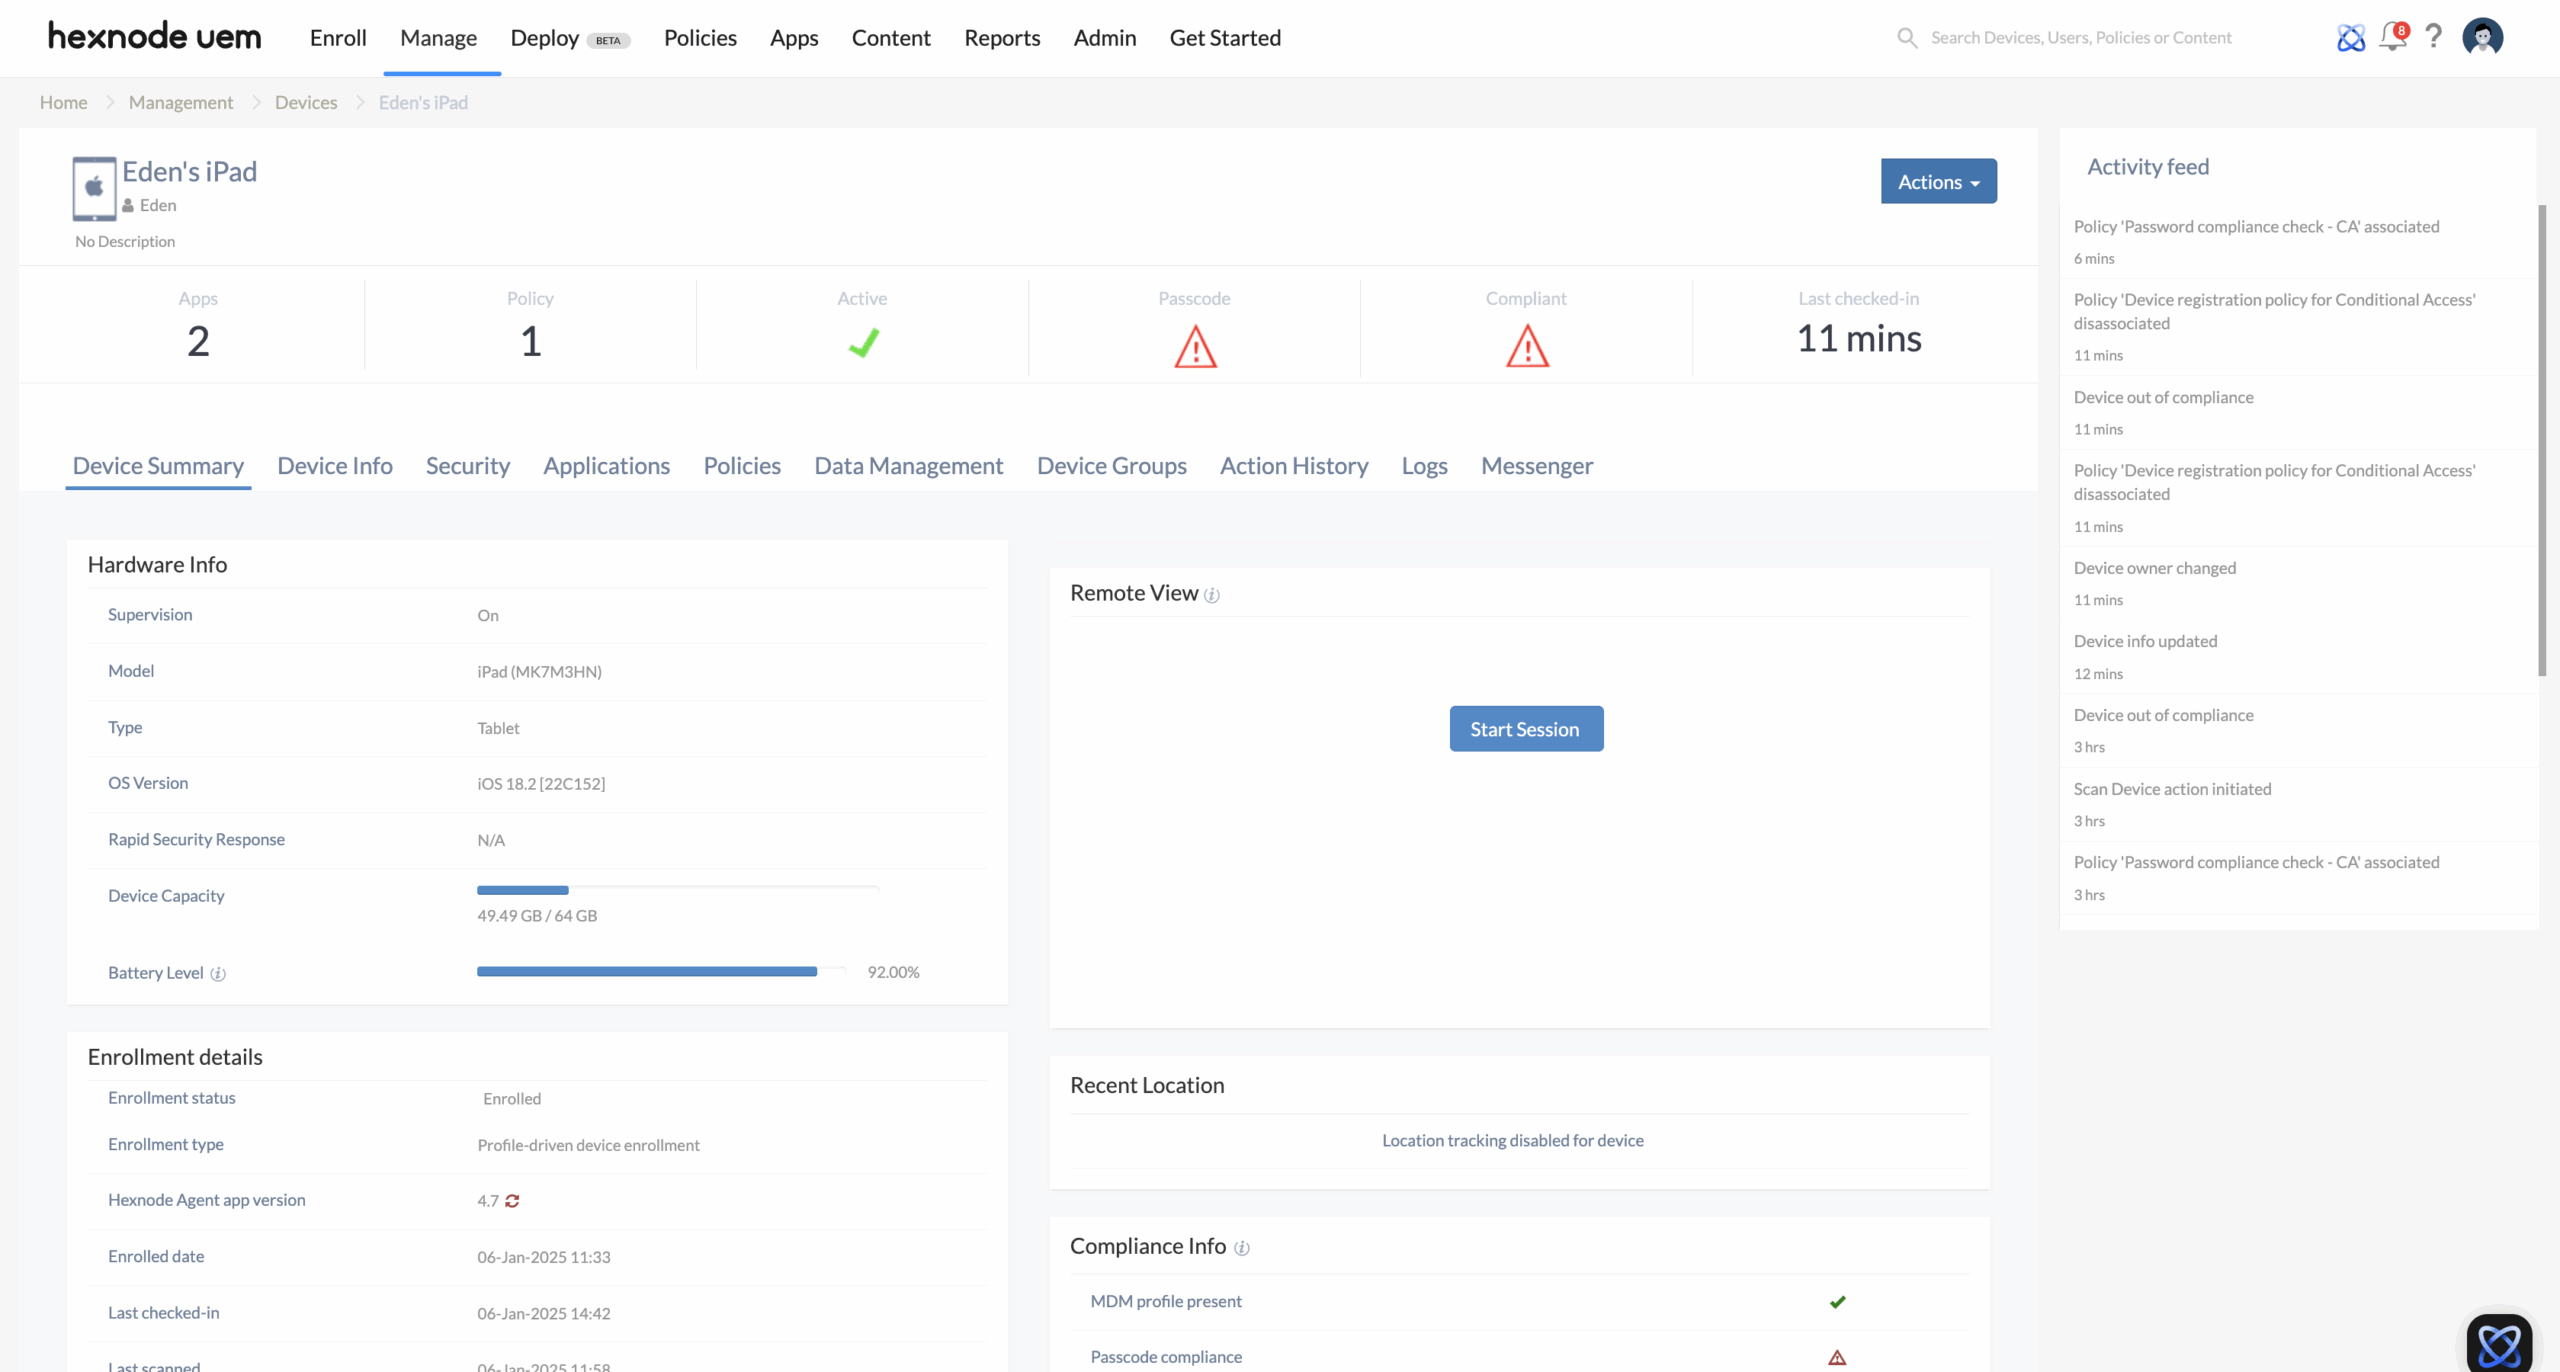Click the search devices input field
This screenshot has width=2560, height=1372.
(x=2080, y=38)
